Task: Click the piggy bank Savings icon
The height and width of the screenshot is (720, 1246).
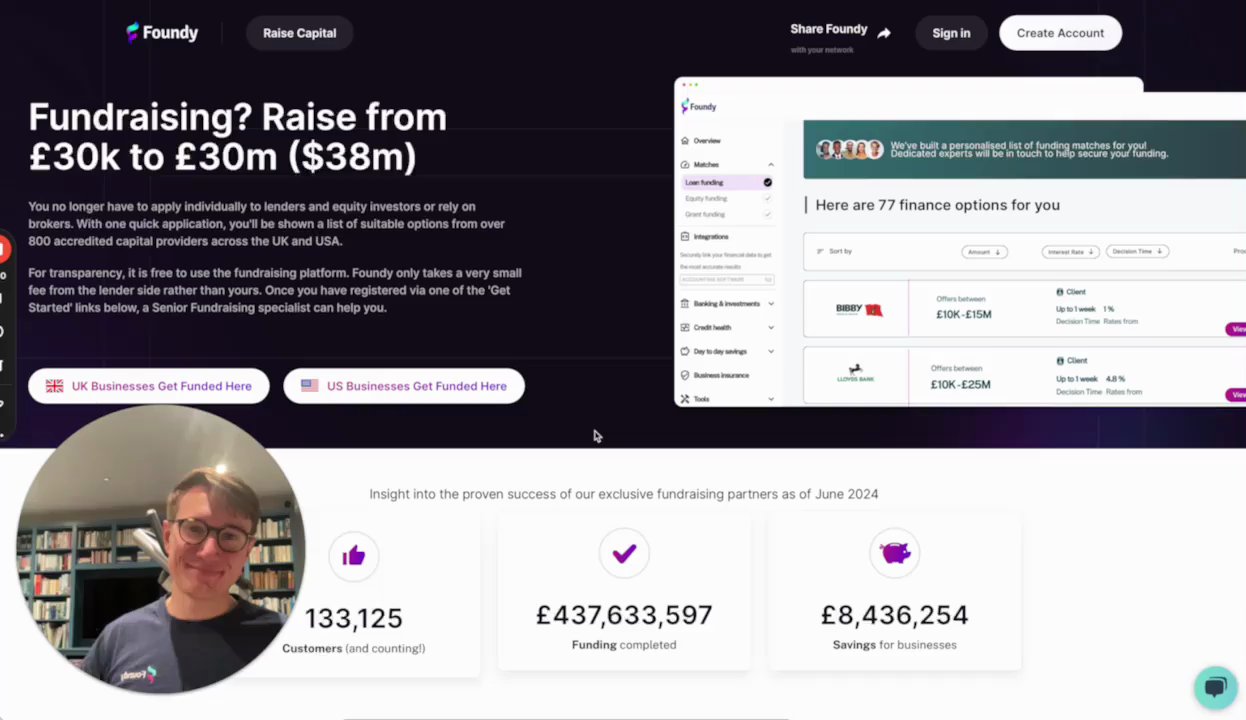Action: 894,553
